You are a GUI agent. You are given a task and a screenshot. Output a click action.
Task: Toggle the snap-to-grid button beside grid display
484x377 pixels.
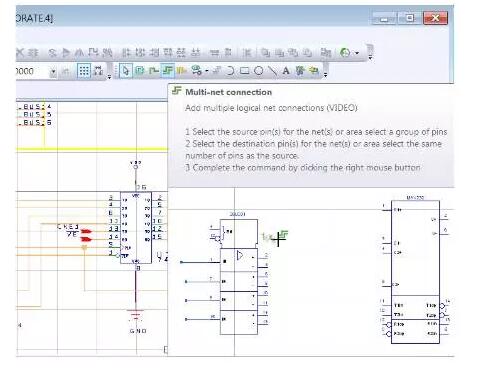(x=98, y=71)
